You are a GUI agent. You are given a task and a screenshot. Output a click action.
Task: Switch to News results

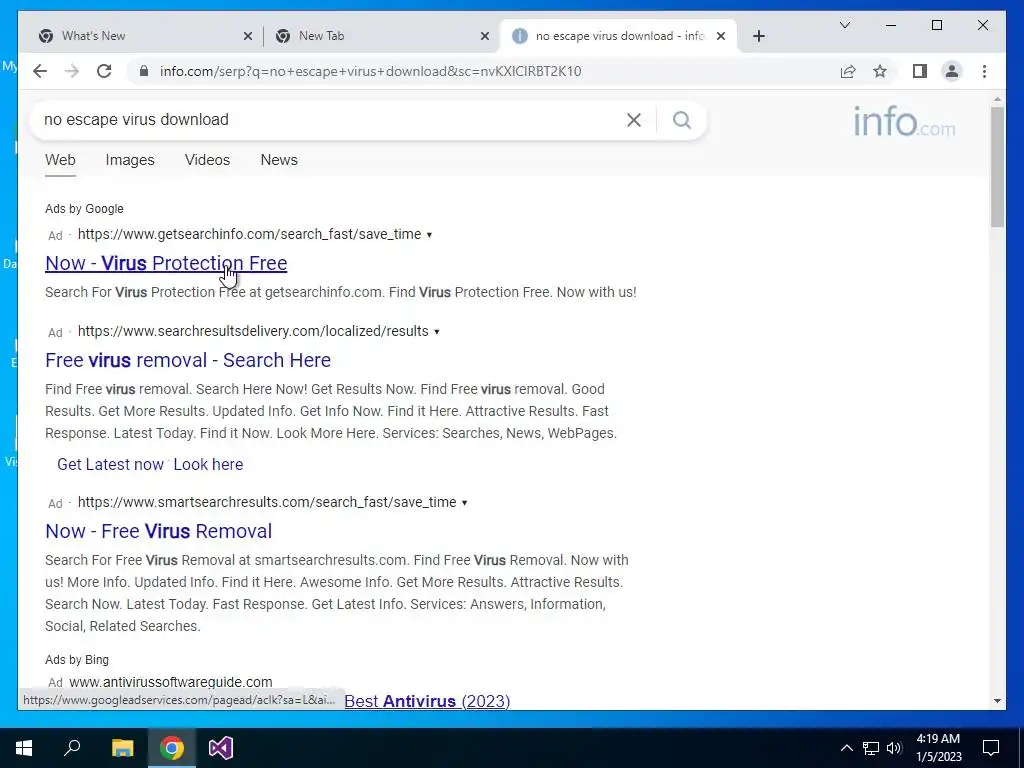click(x=279, y=160)
